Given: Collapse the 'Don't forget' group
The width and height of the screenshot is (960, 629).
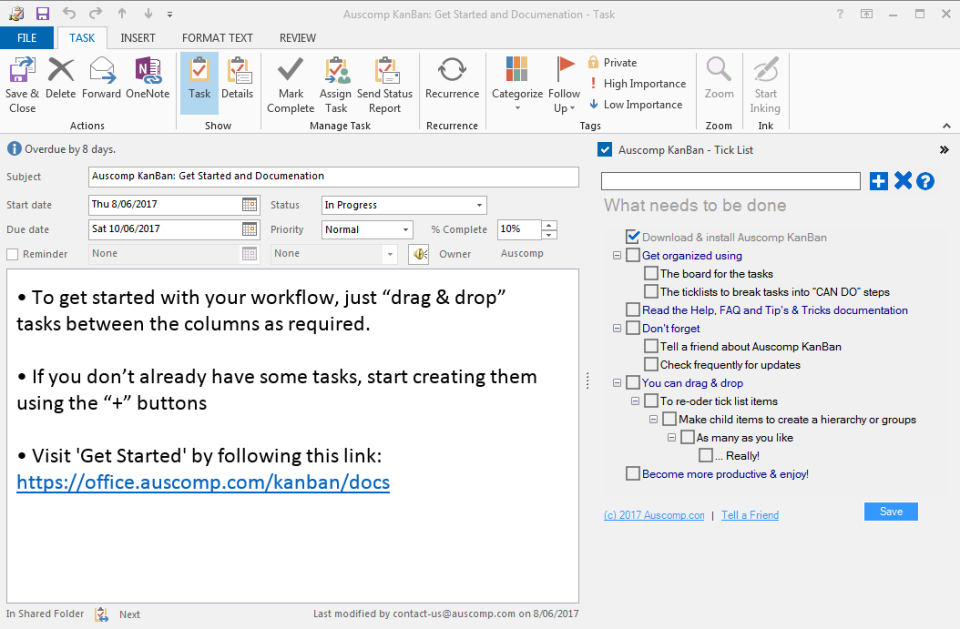Looking at the screenshot, I should coord(616,328).
